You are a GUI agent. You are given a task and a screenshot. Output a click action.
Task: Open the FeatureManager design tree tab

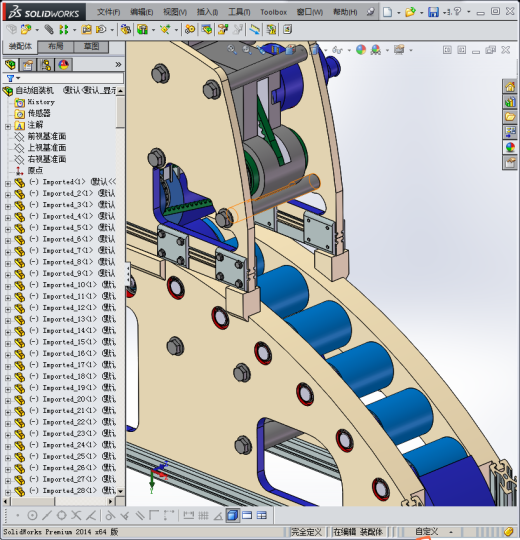10,65
